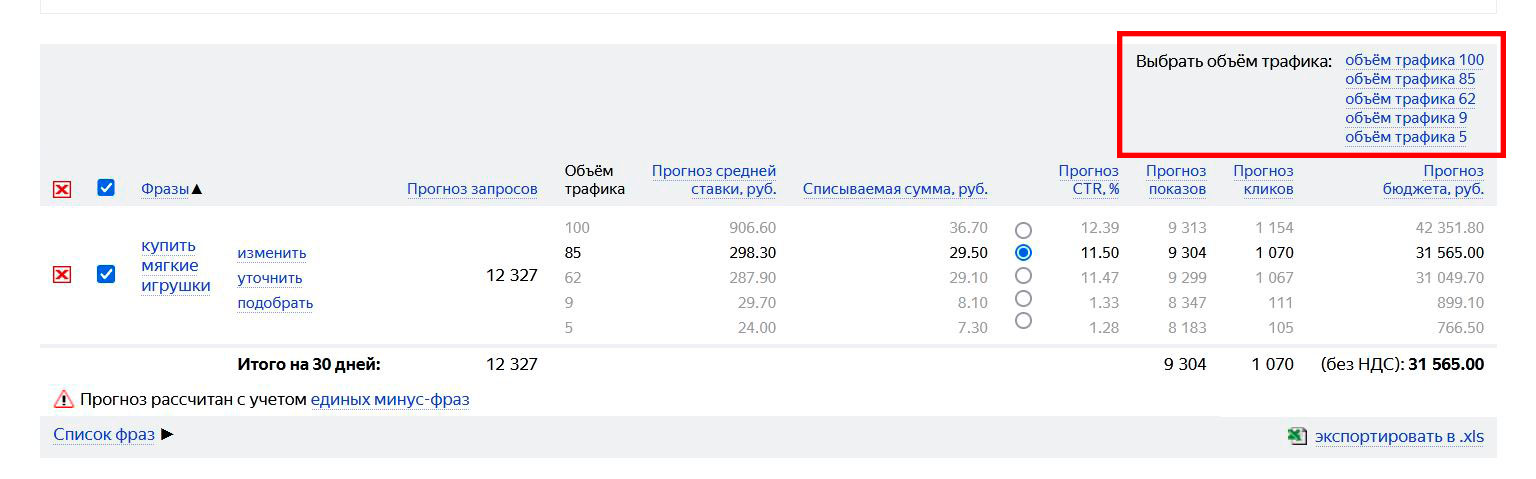Select traffic volume 9 radio button
The height and width of the screenshot is (479, 1536).
pyautogui.click(x=1023, y=298)
